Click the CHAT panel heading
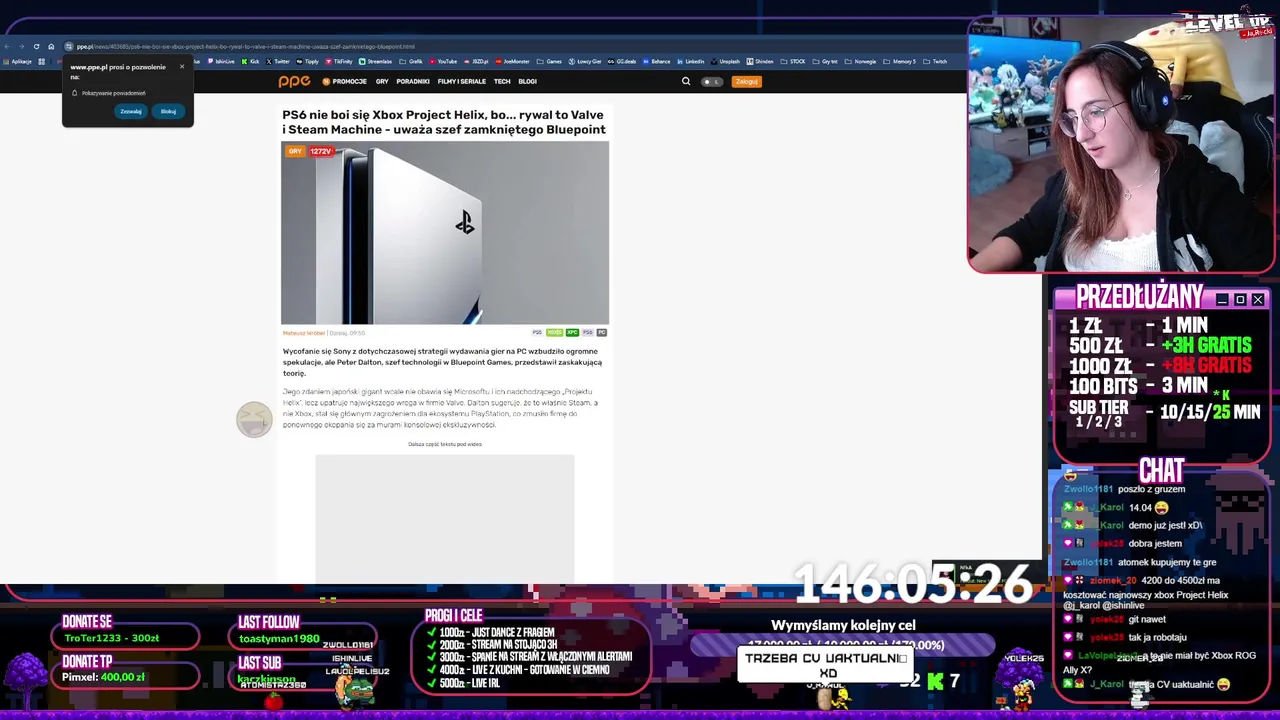This screenshot has width=1280, height=720. 1161,470
